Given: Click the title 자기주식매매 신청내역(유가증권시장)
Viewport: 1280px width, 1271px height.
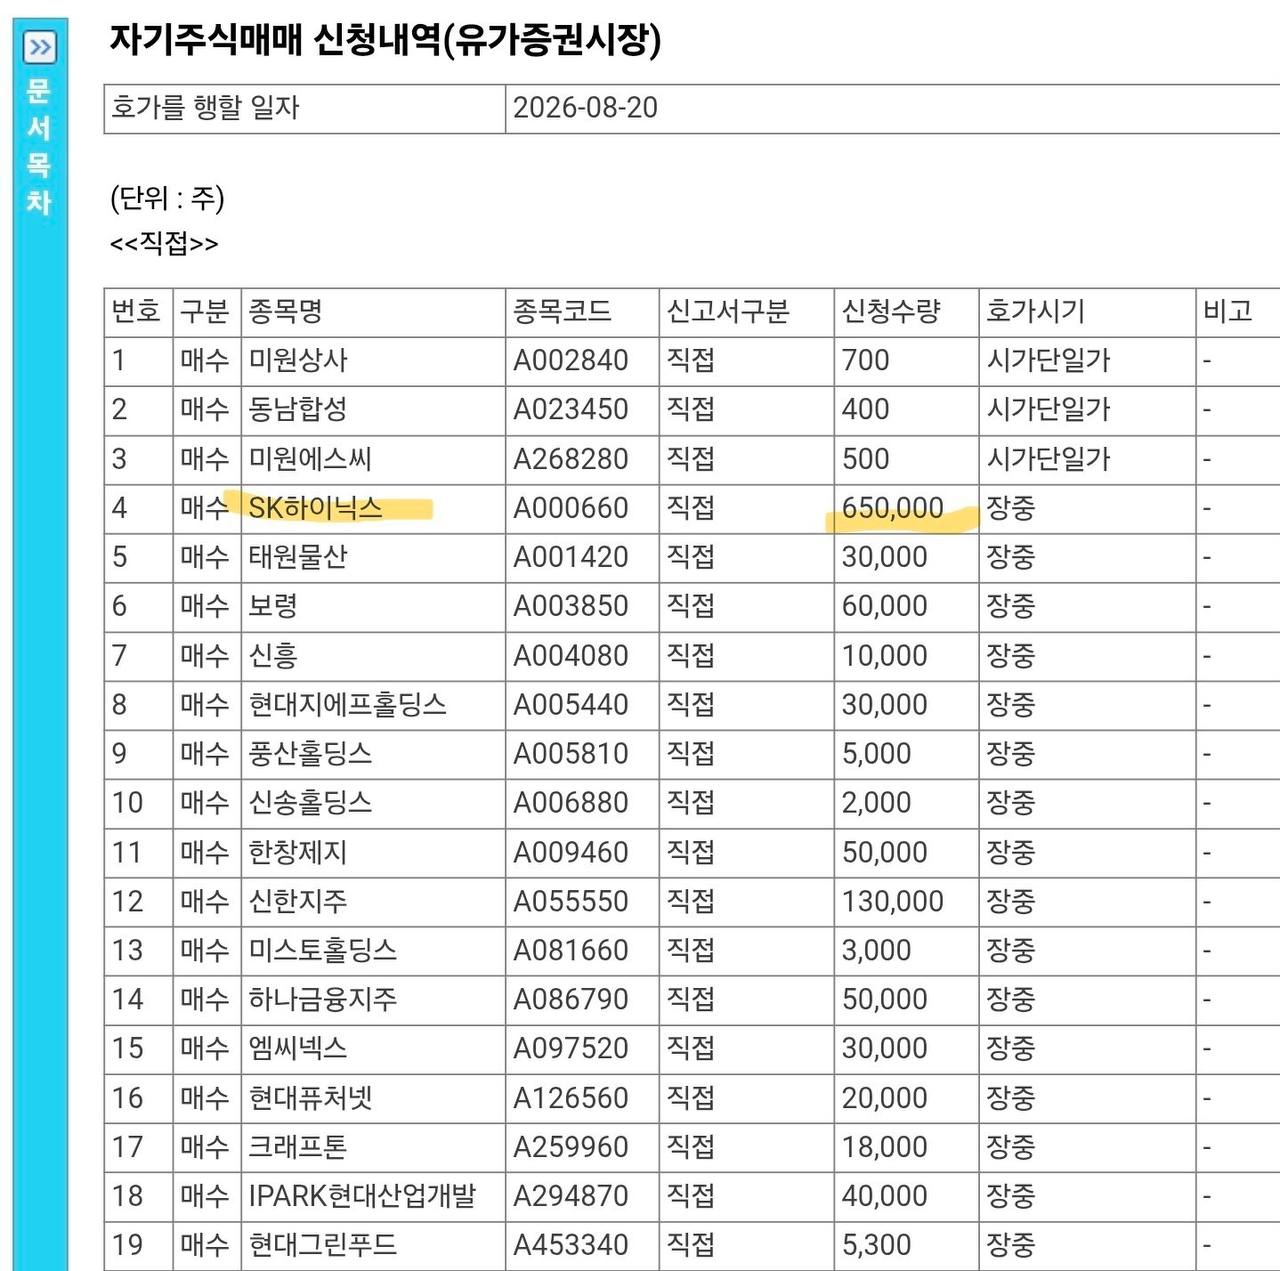Looking at the screenshot, I should (x=385, y=40).
